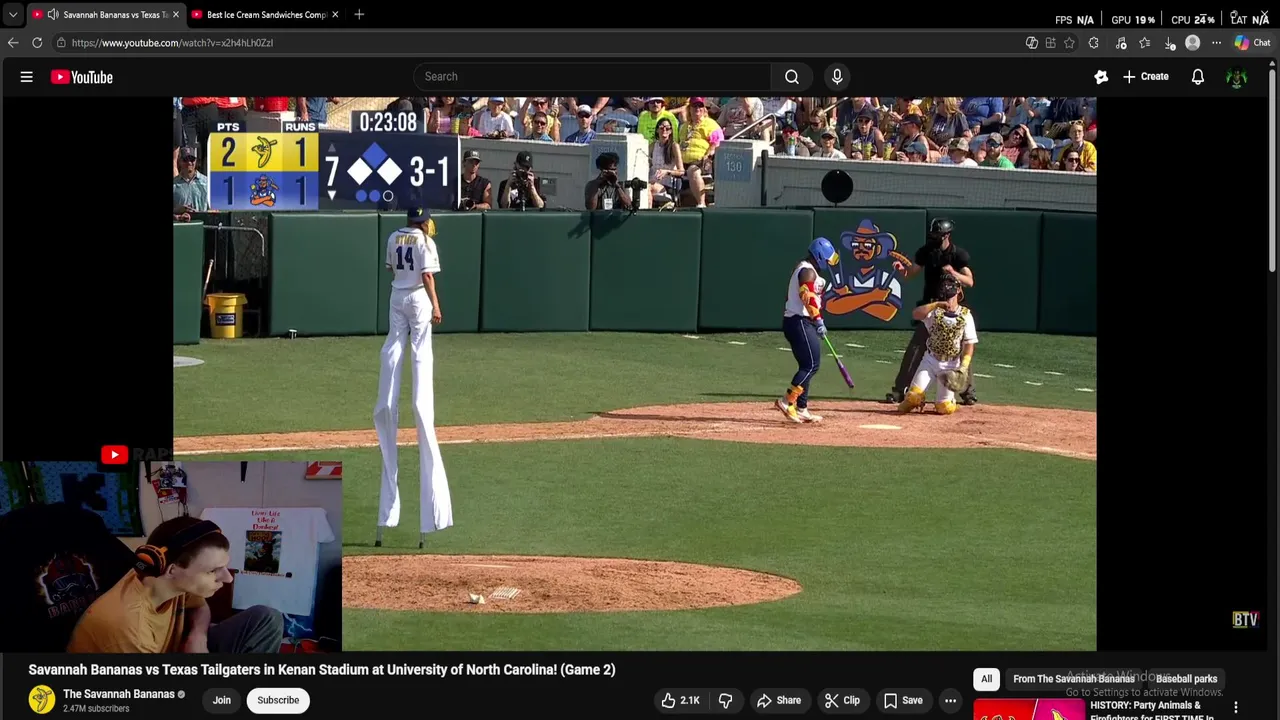Select From The Savannah Bananas chip
The image size is (1280, 720).
[x=1073, y=679]
